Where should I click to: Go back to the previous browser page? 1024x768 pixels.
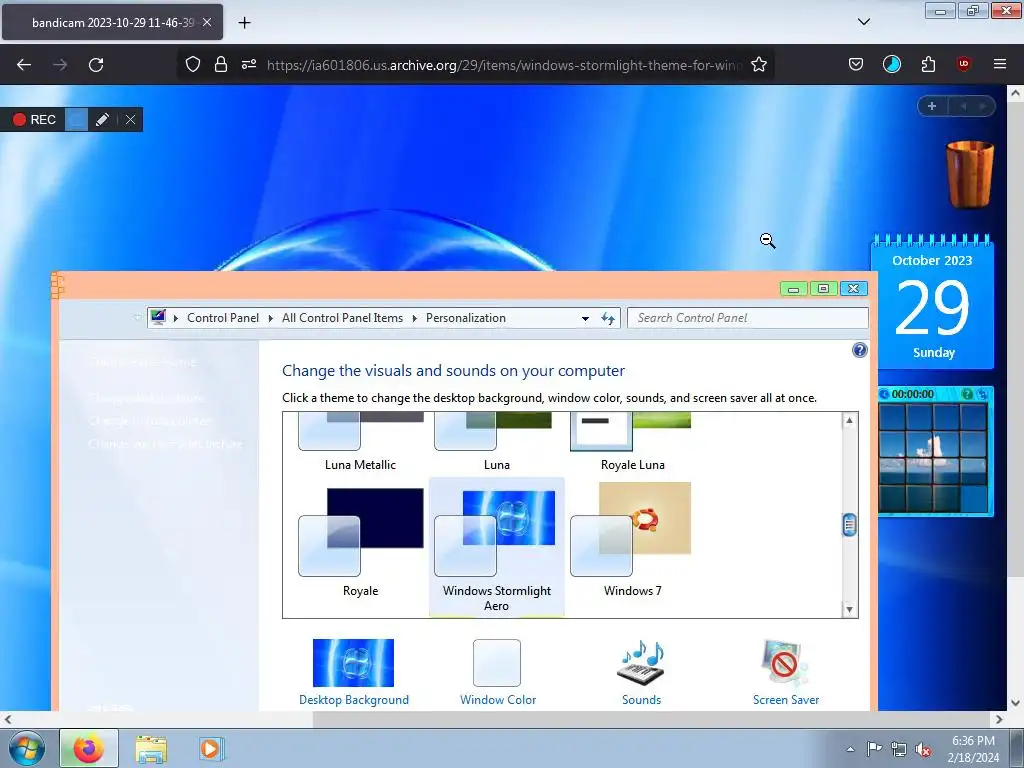tap(24, 65)
